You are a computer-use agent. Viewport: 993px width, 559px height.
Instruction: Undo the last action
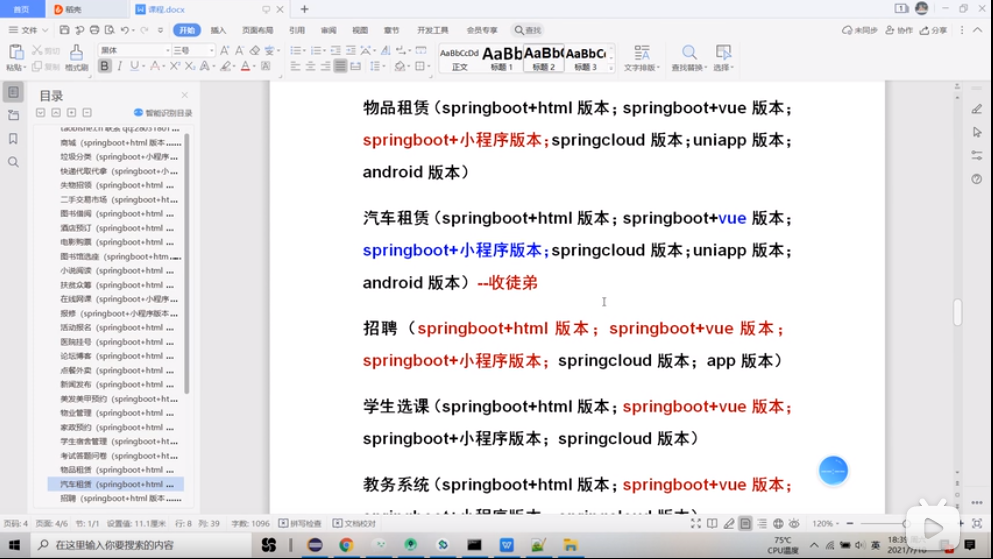point(125,30)
